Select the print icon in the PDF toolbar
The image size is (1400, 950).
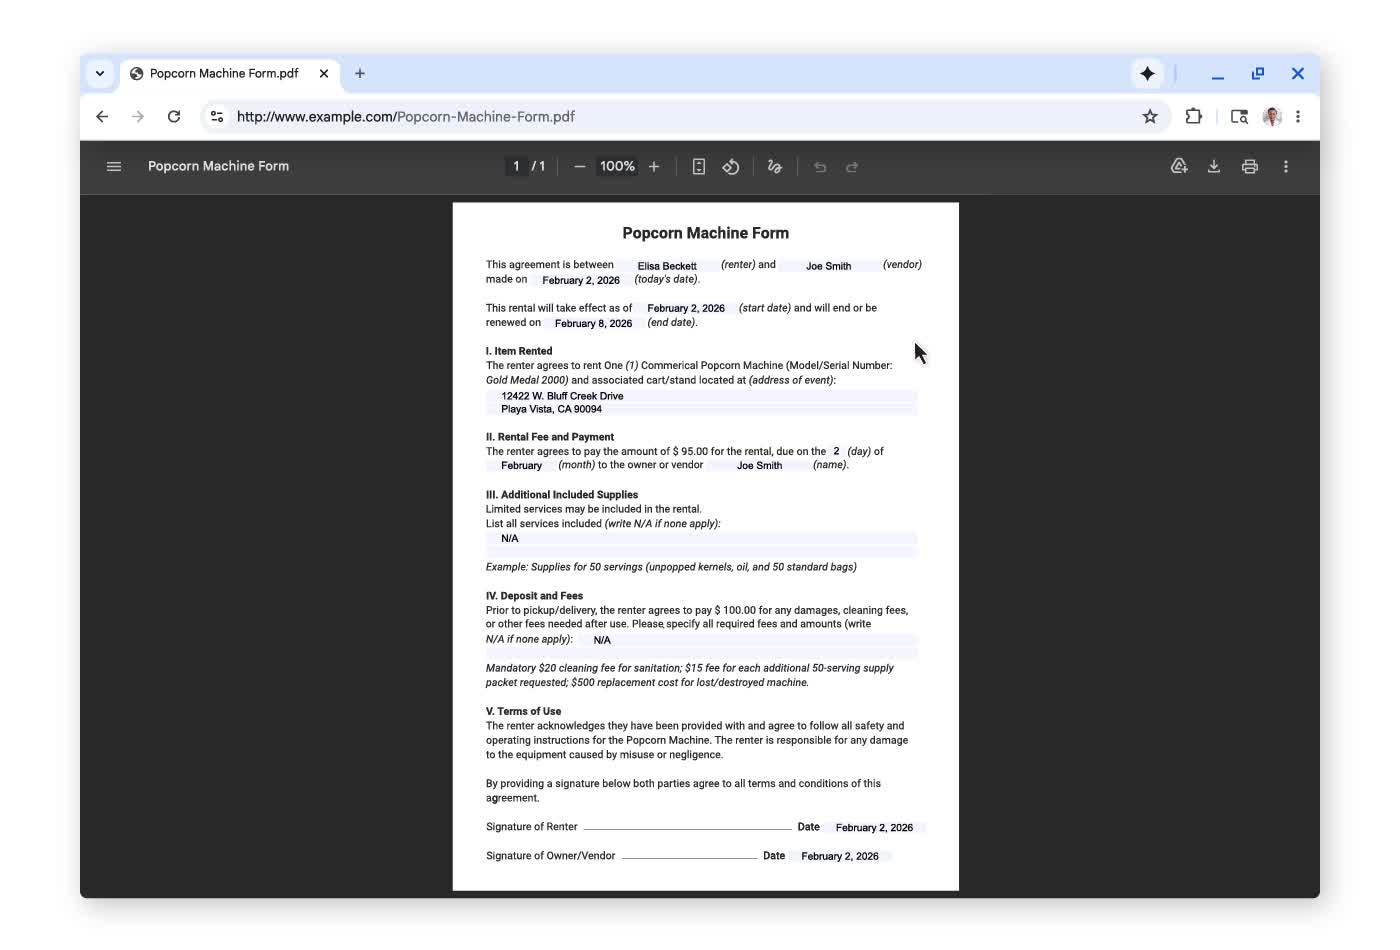pos(1250,166)
